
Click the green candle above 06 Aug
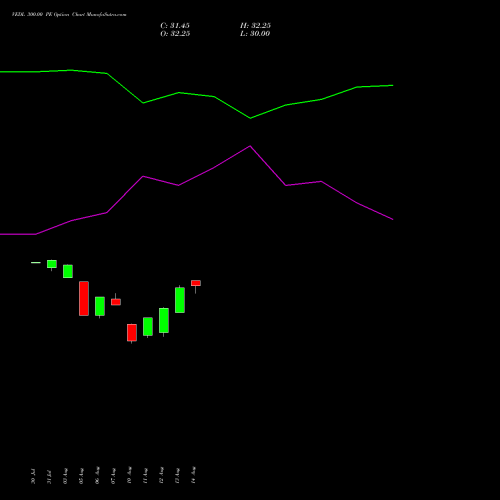click(x=100, y=306)
